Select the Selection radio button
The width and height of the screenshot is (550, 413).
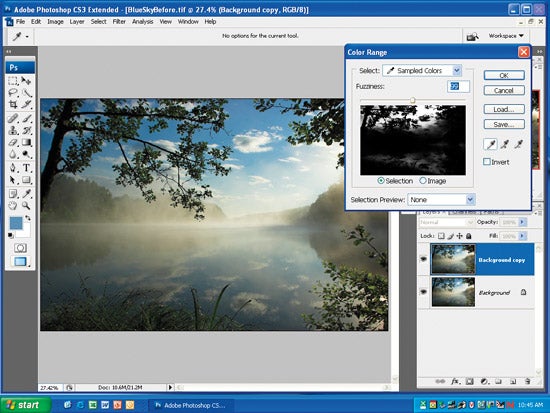[x=381, y=181]
